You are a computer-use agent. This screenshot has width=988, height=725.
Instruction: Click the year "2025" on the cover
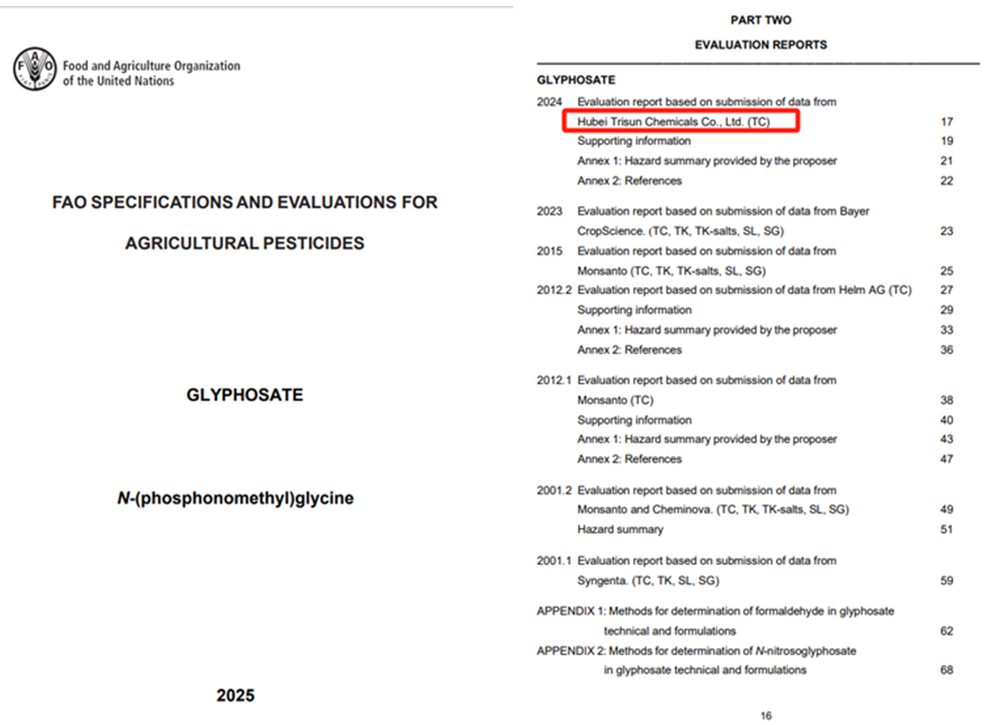[236, 695]
